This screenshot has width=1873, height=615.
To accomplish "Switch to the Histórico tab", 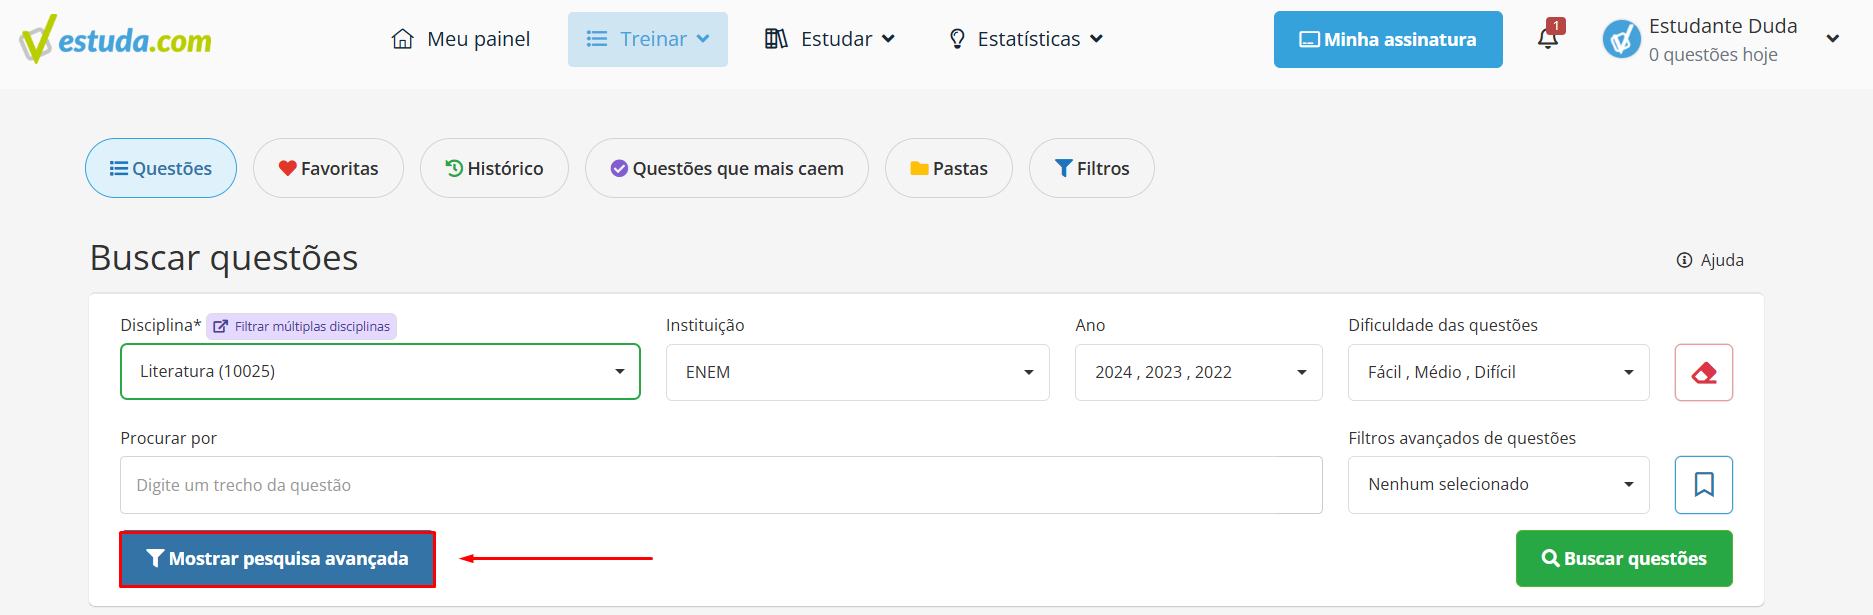I will [494, 168].
